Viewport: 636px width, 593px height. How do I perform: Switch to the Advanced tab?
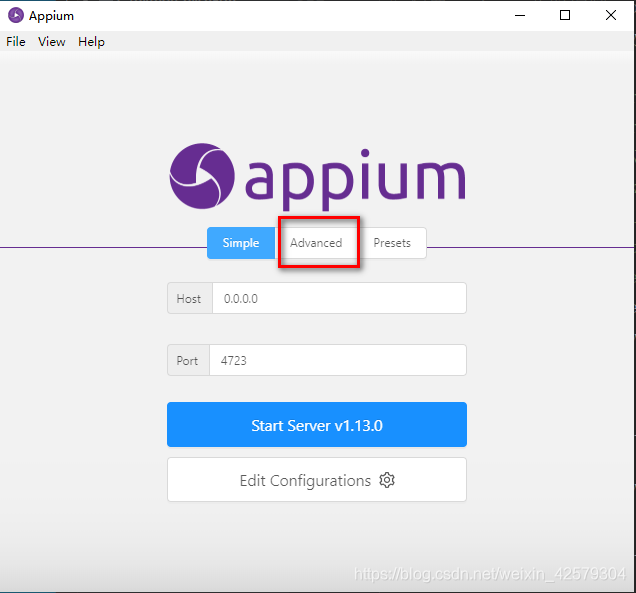(316, 243)
